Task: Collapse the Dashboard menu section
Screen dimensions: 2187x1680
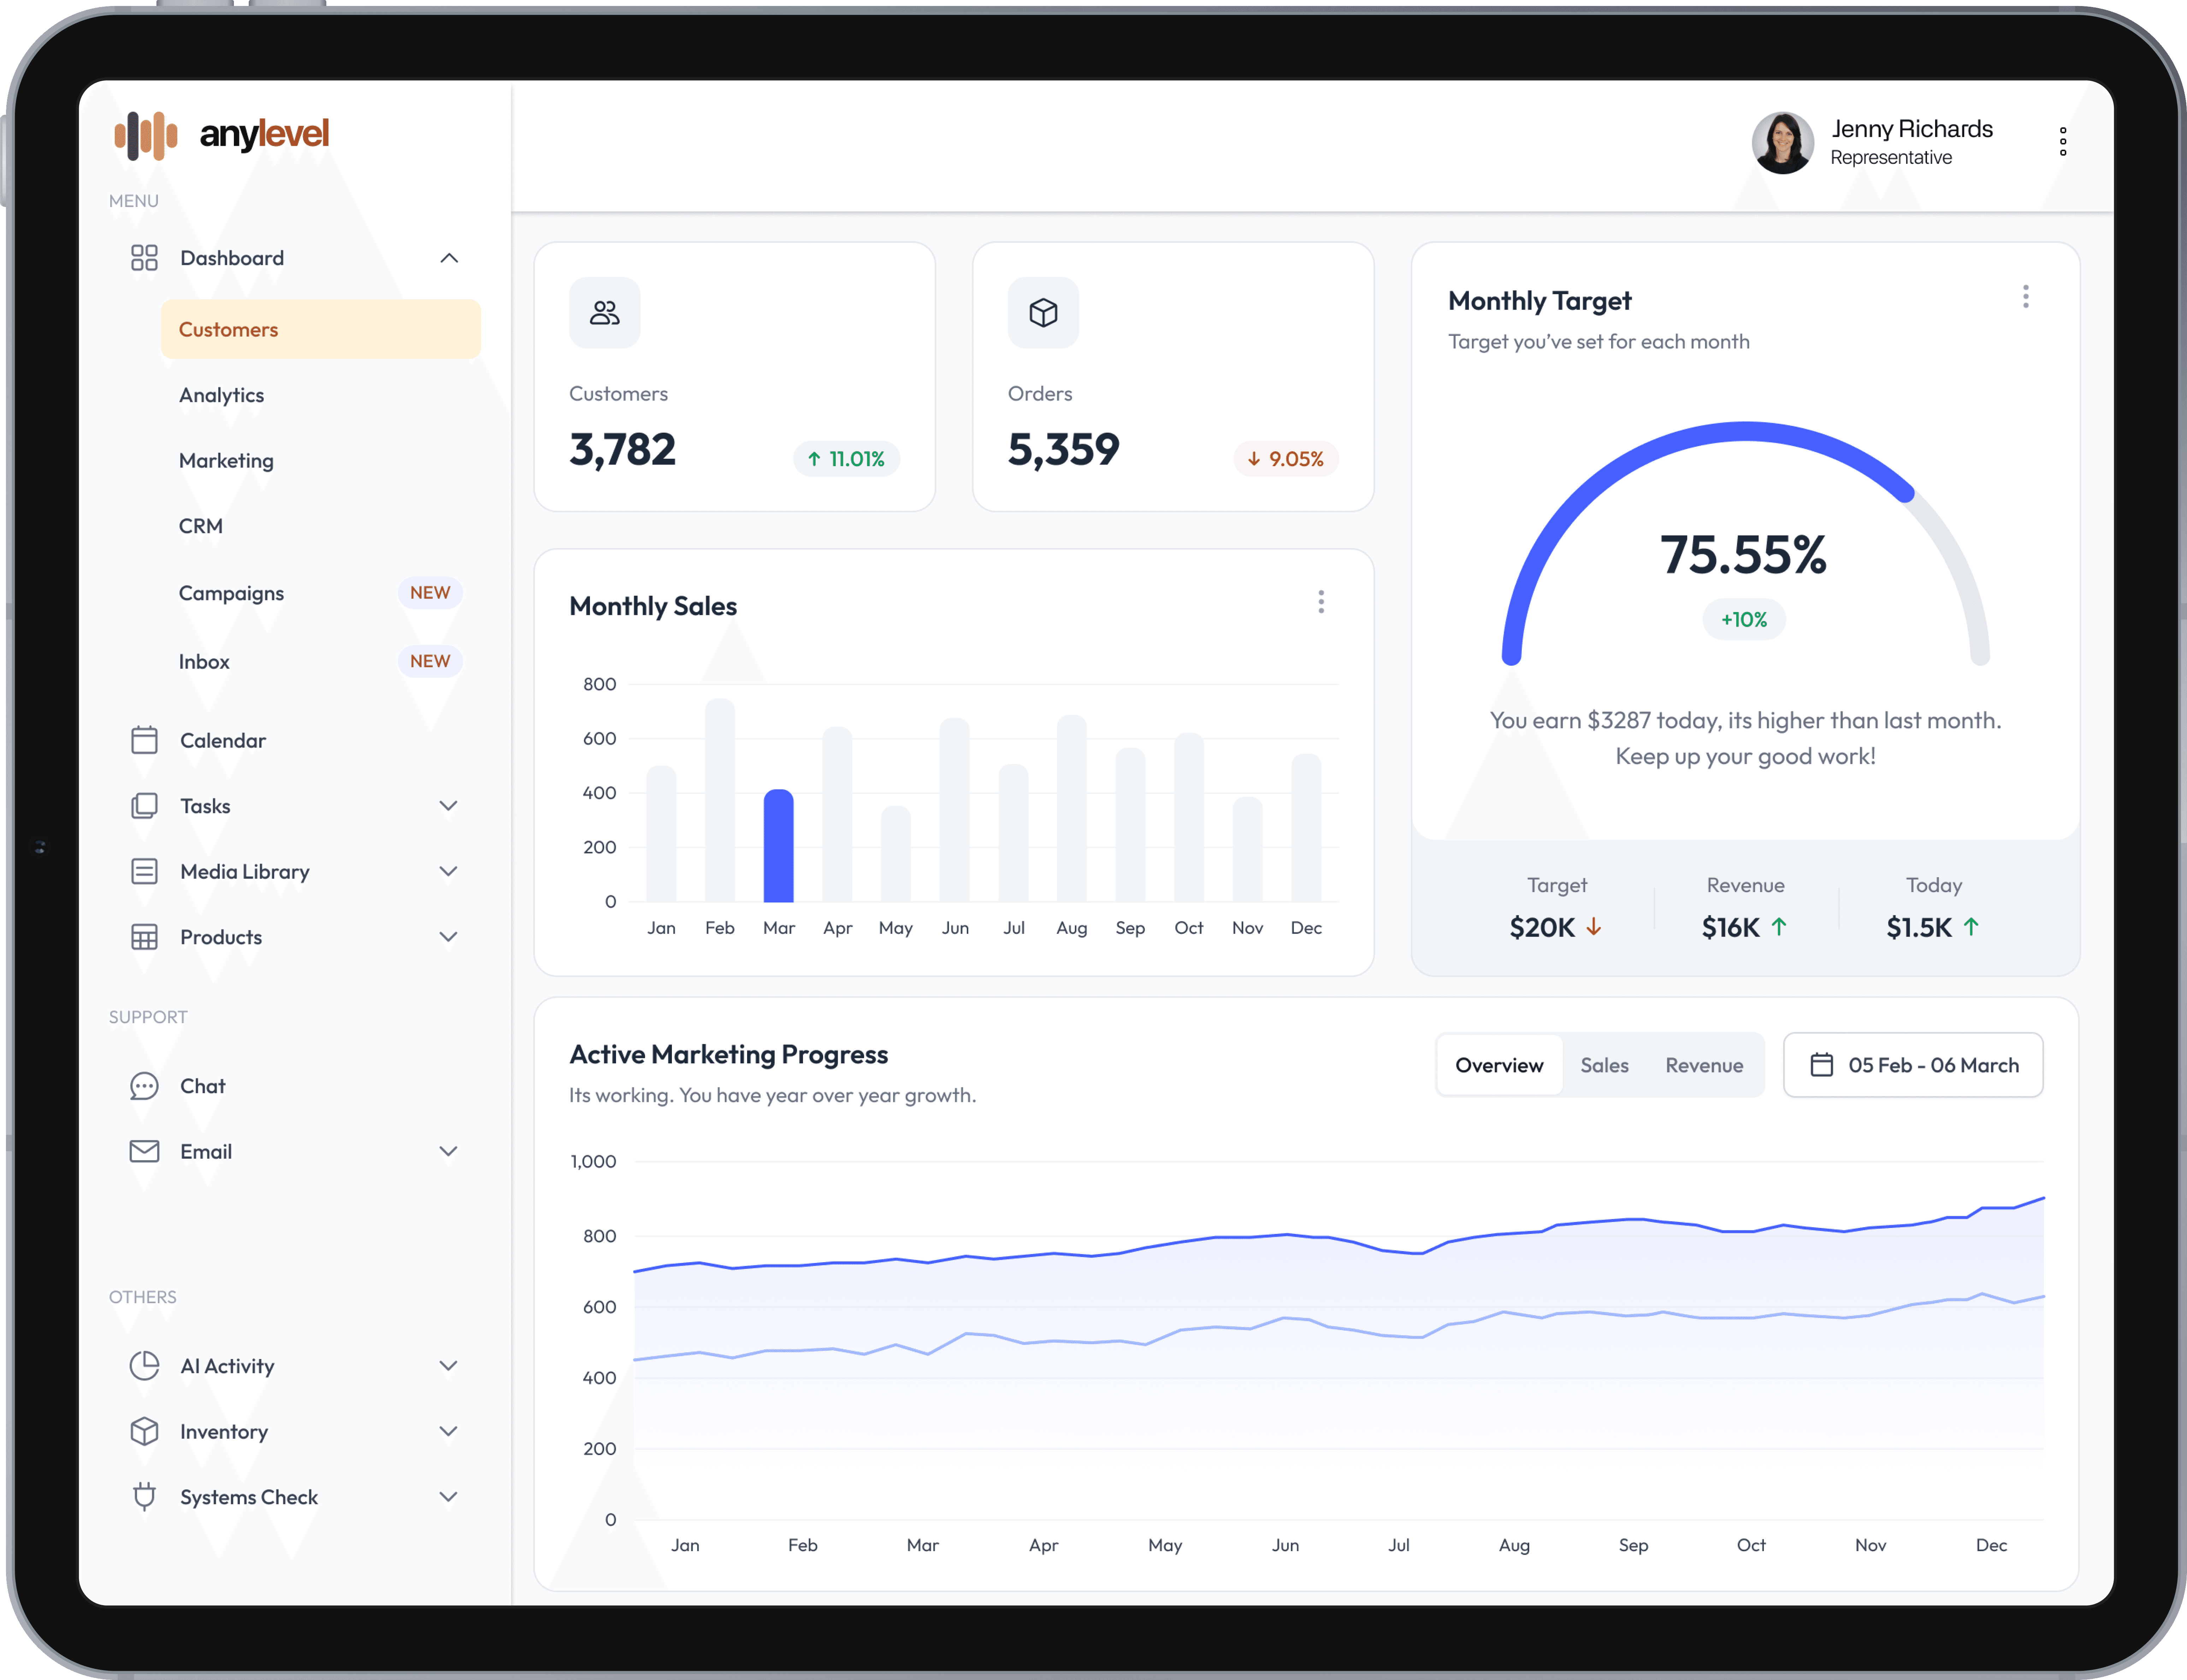Action: click(449, 258)
